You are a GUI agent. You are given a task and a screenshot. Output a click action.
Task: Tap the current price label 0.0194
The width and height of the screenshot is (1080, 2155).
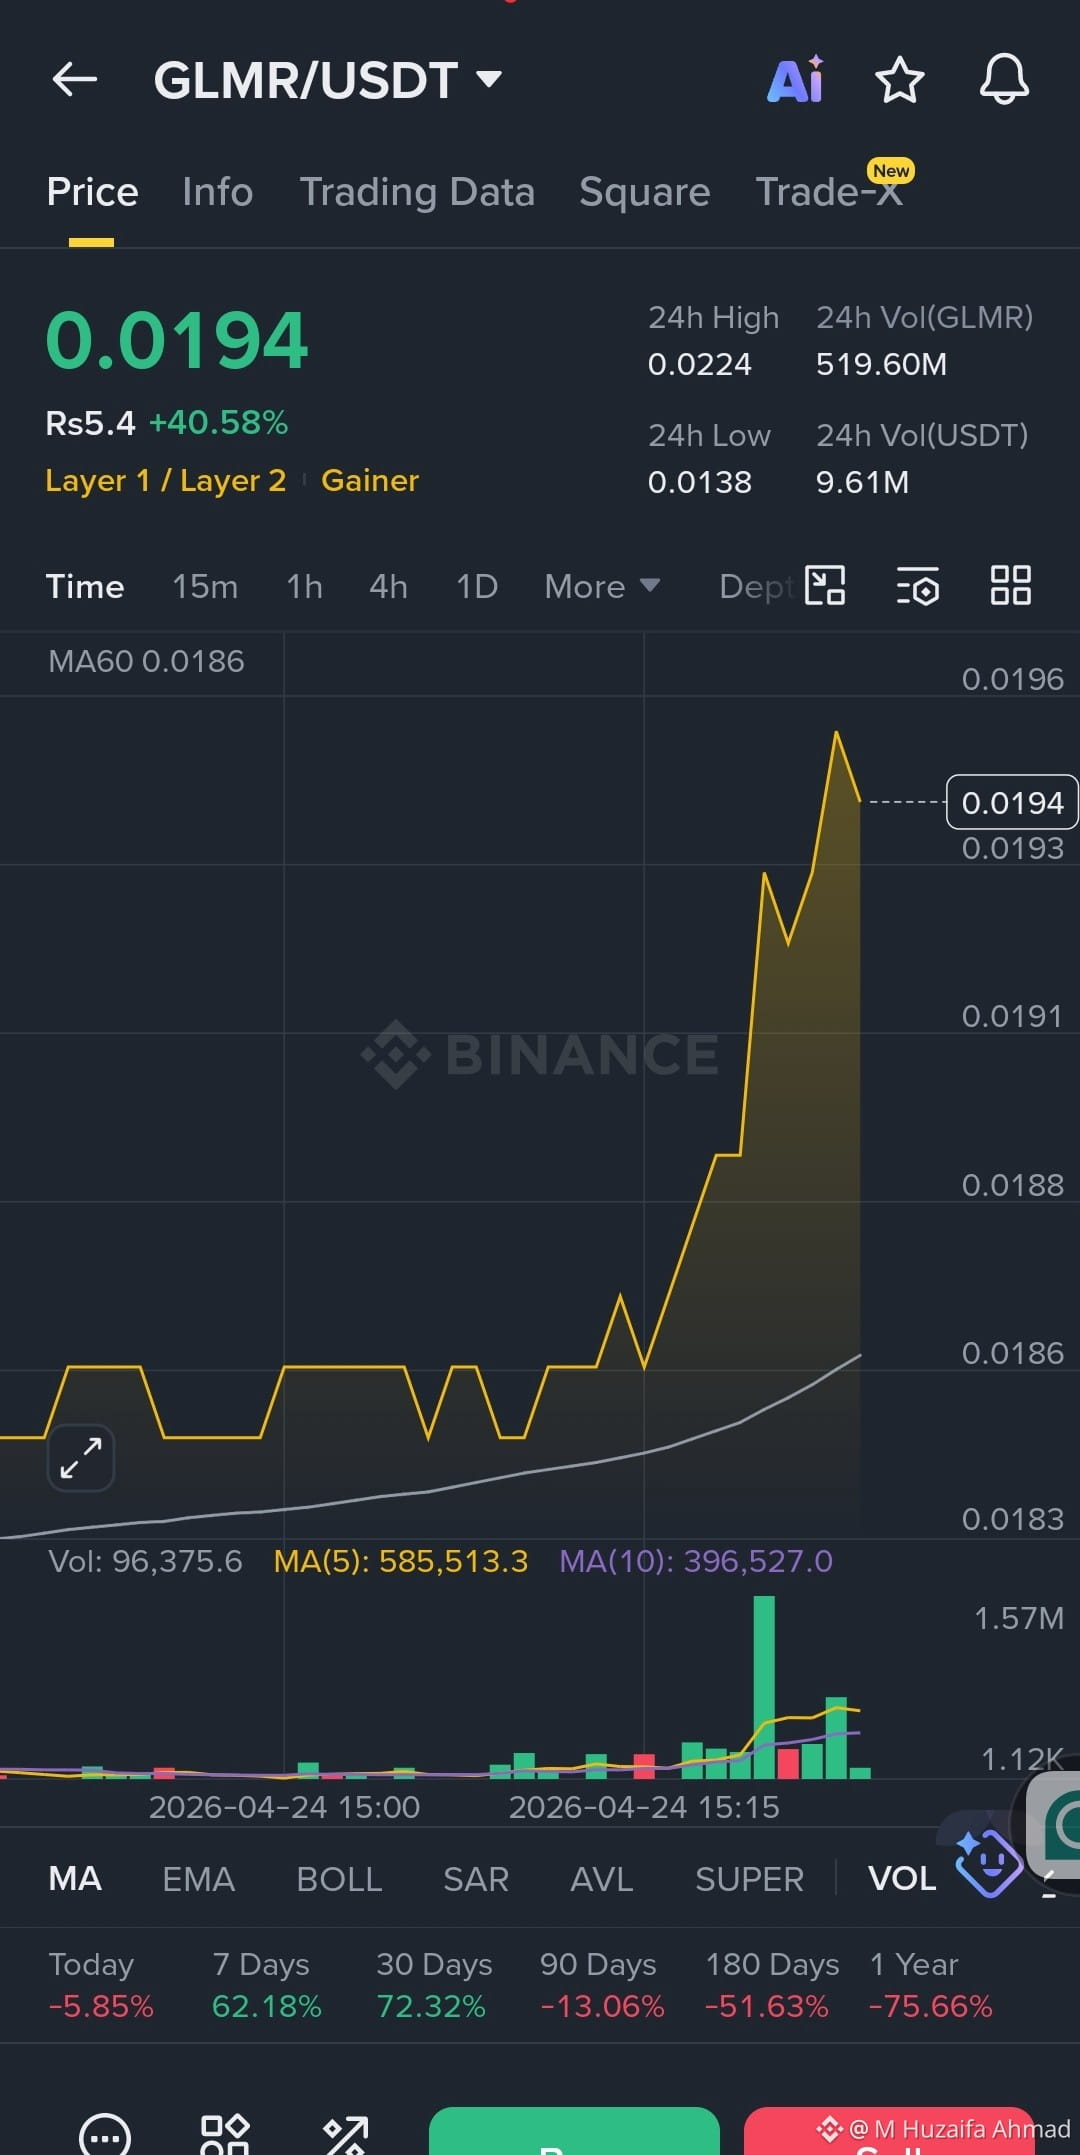pos(1012,802)
